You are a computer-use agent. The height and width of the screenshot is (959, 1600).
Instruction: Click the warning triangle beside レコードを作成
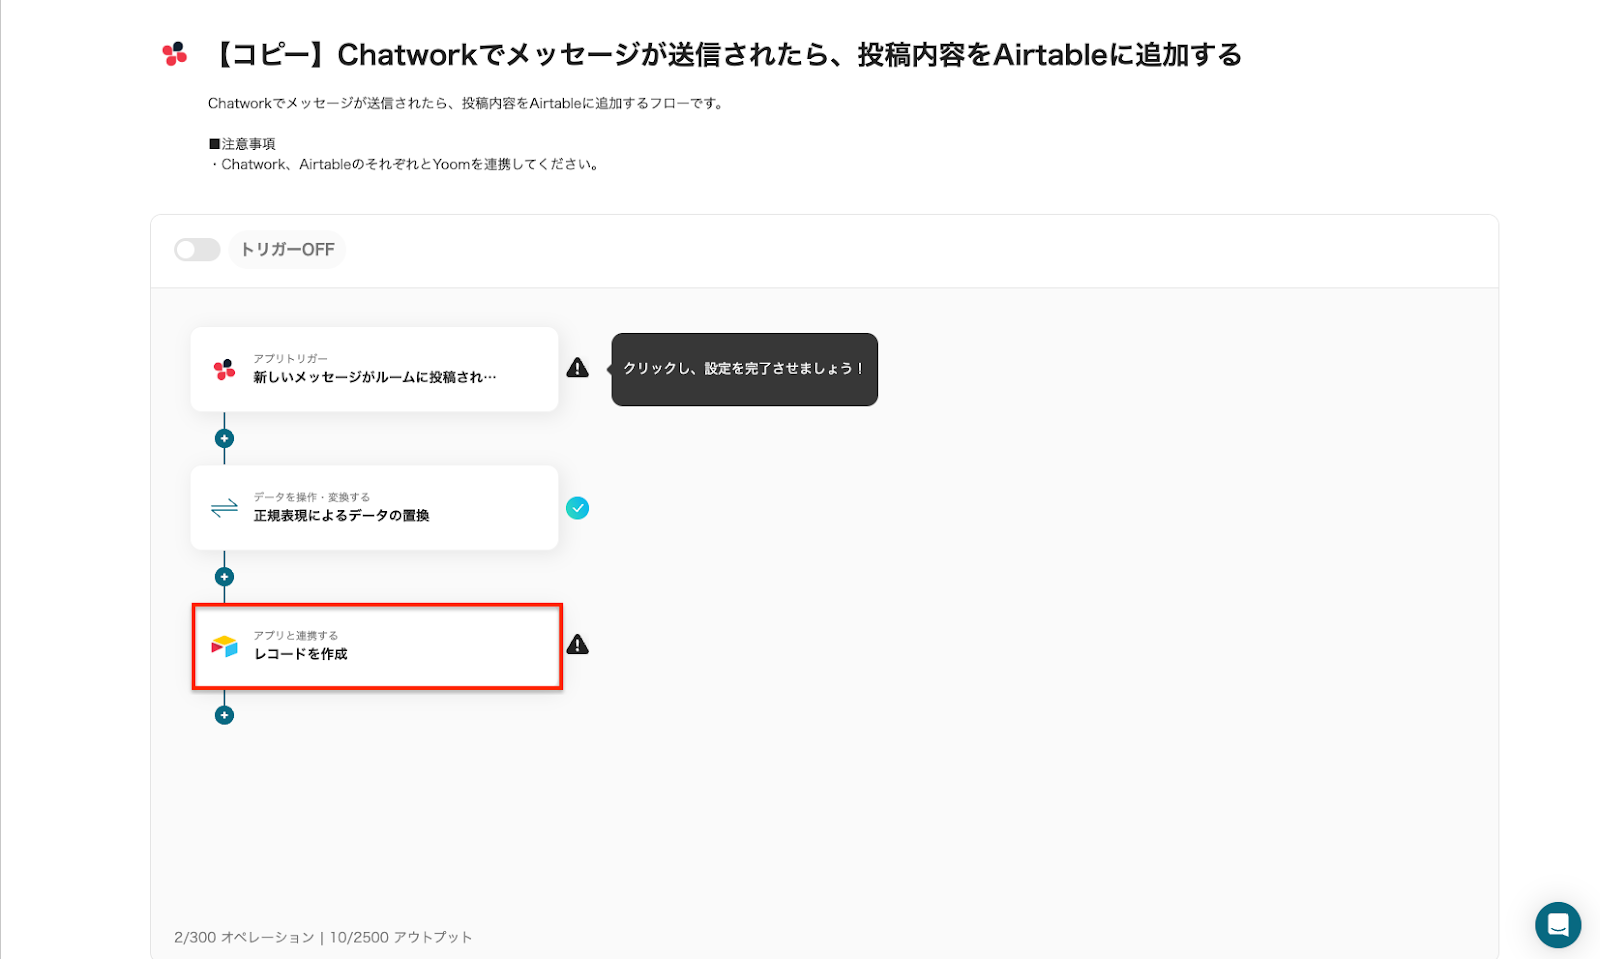[578, 645]
